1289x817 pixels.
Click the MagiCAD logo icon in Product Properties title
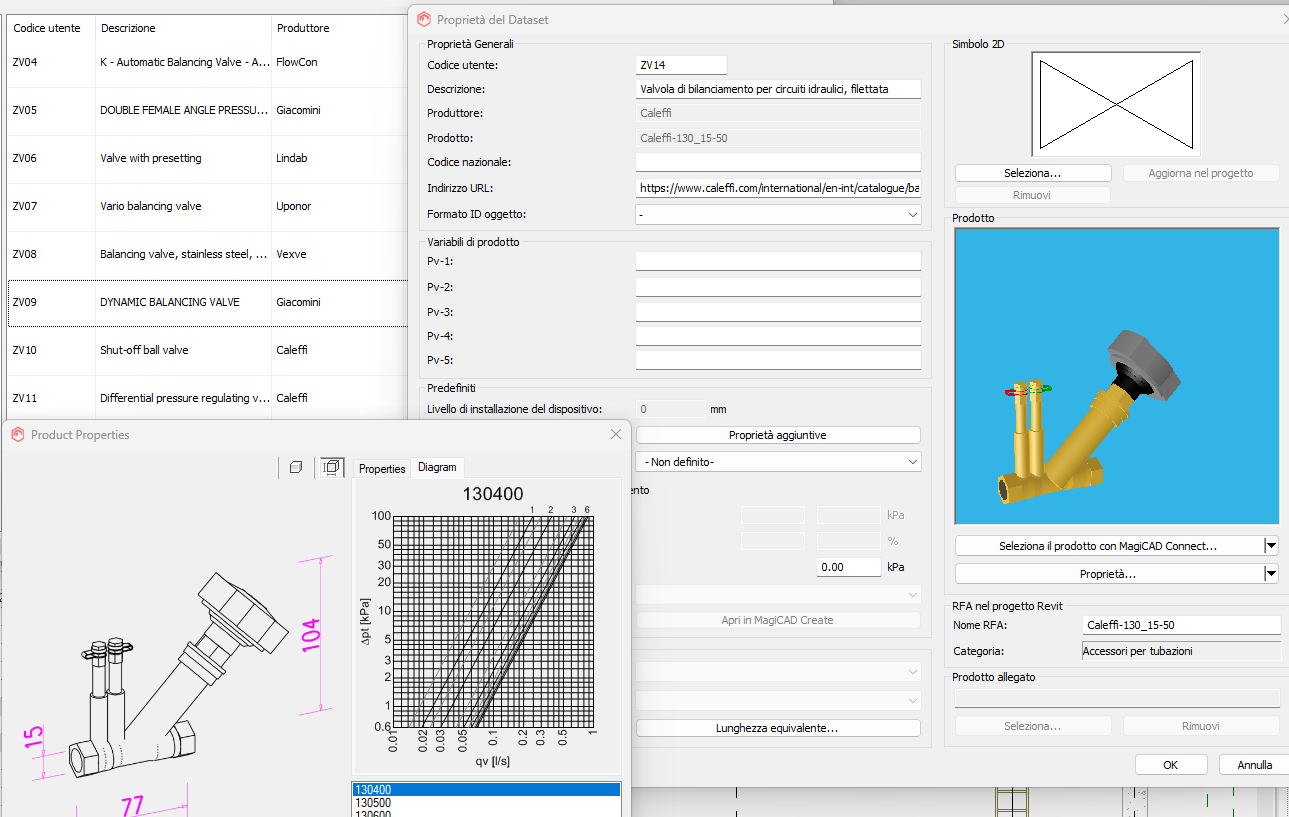[x=17, y=435]
